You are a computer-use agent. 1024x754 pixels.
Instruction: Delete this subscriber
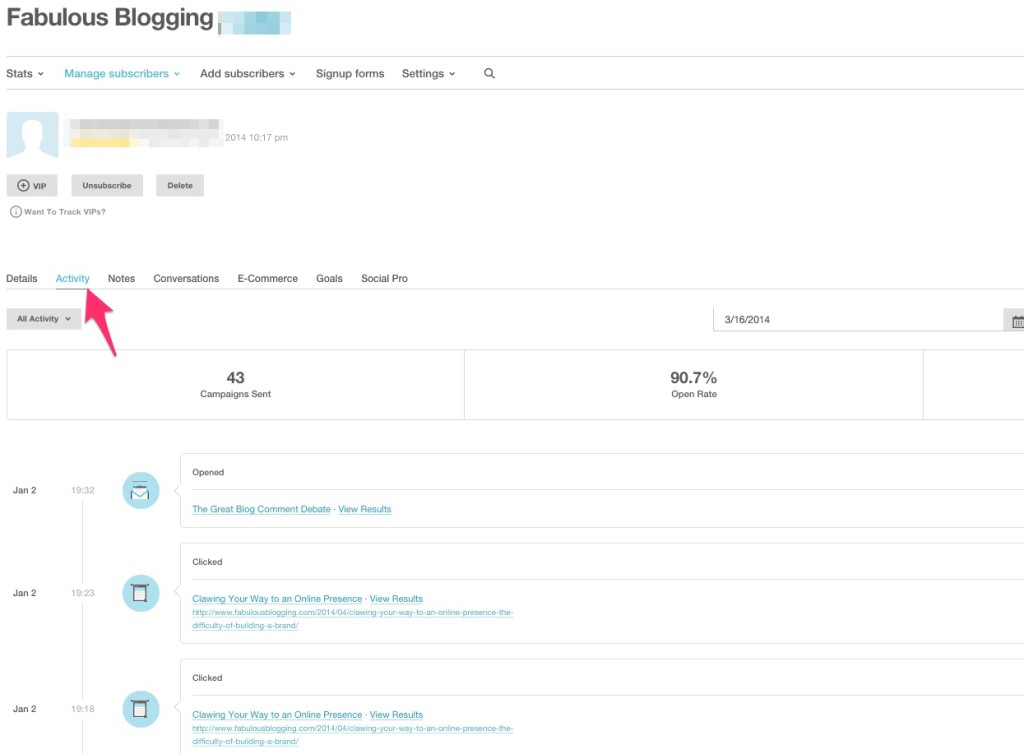(180, 185)
